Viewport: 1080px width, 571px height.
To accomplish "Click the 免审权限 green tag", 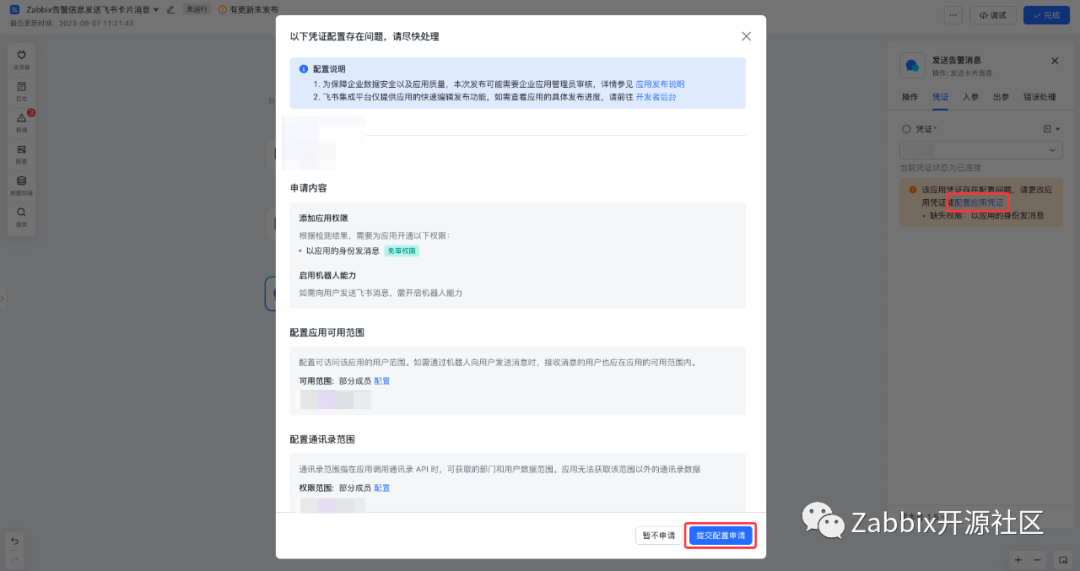I will click(402, 251).
